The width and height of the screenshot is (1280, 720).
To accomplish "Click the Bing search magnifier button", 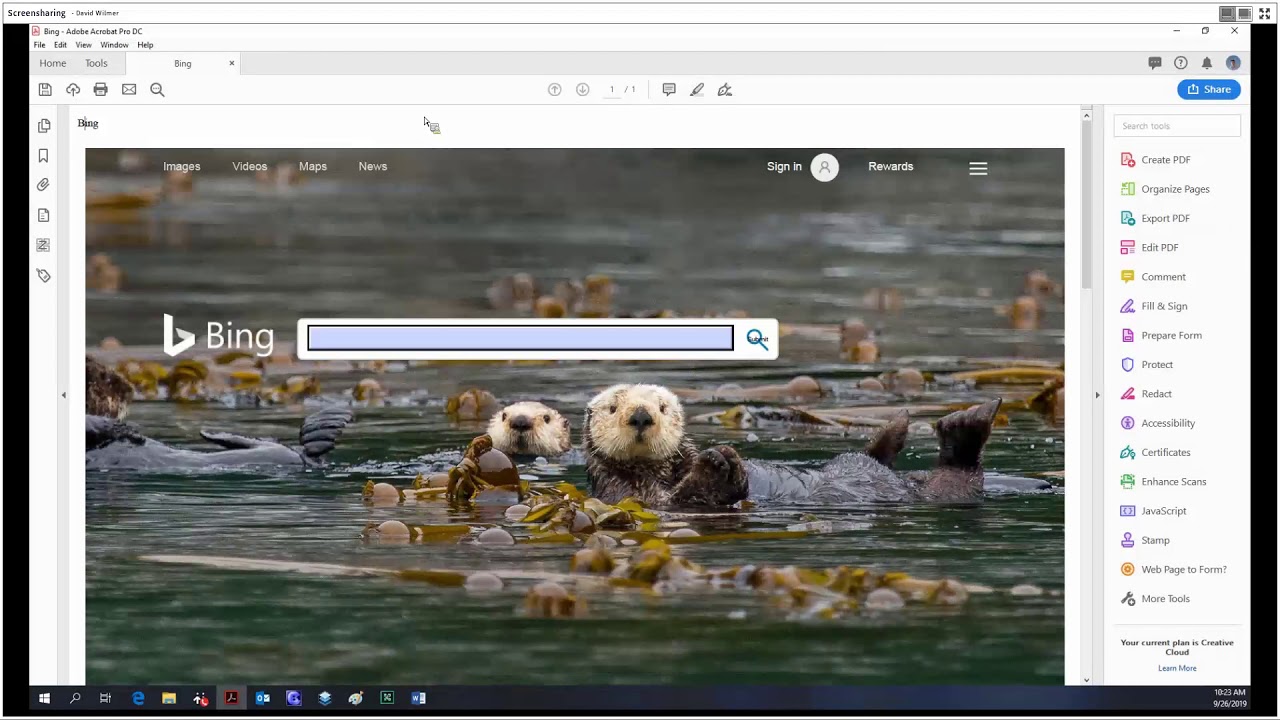I will point(757,339).
